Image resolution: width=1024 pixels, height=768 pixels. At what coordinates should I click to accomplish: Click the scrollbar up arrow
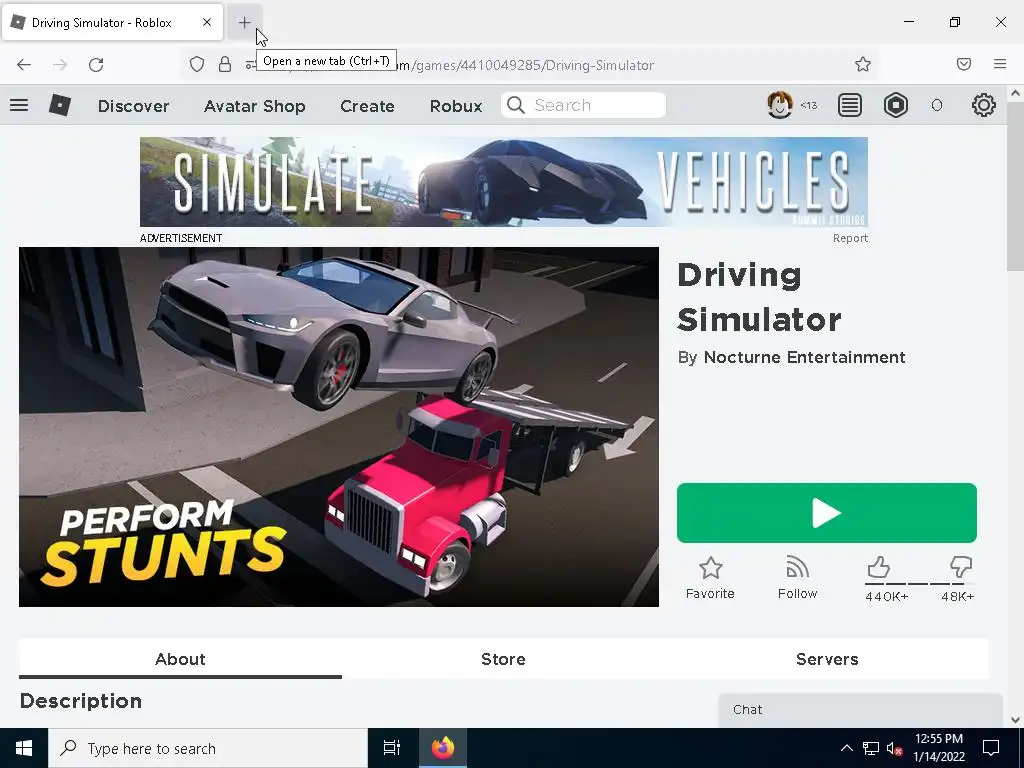pyautogui.click(x=1016, y=93)
